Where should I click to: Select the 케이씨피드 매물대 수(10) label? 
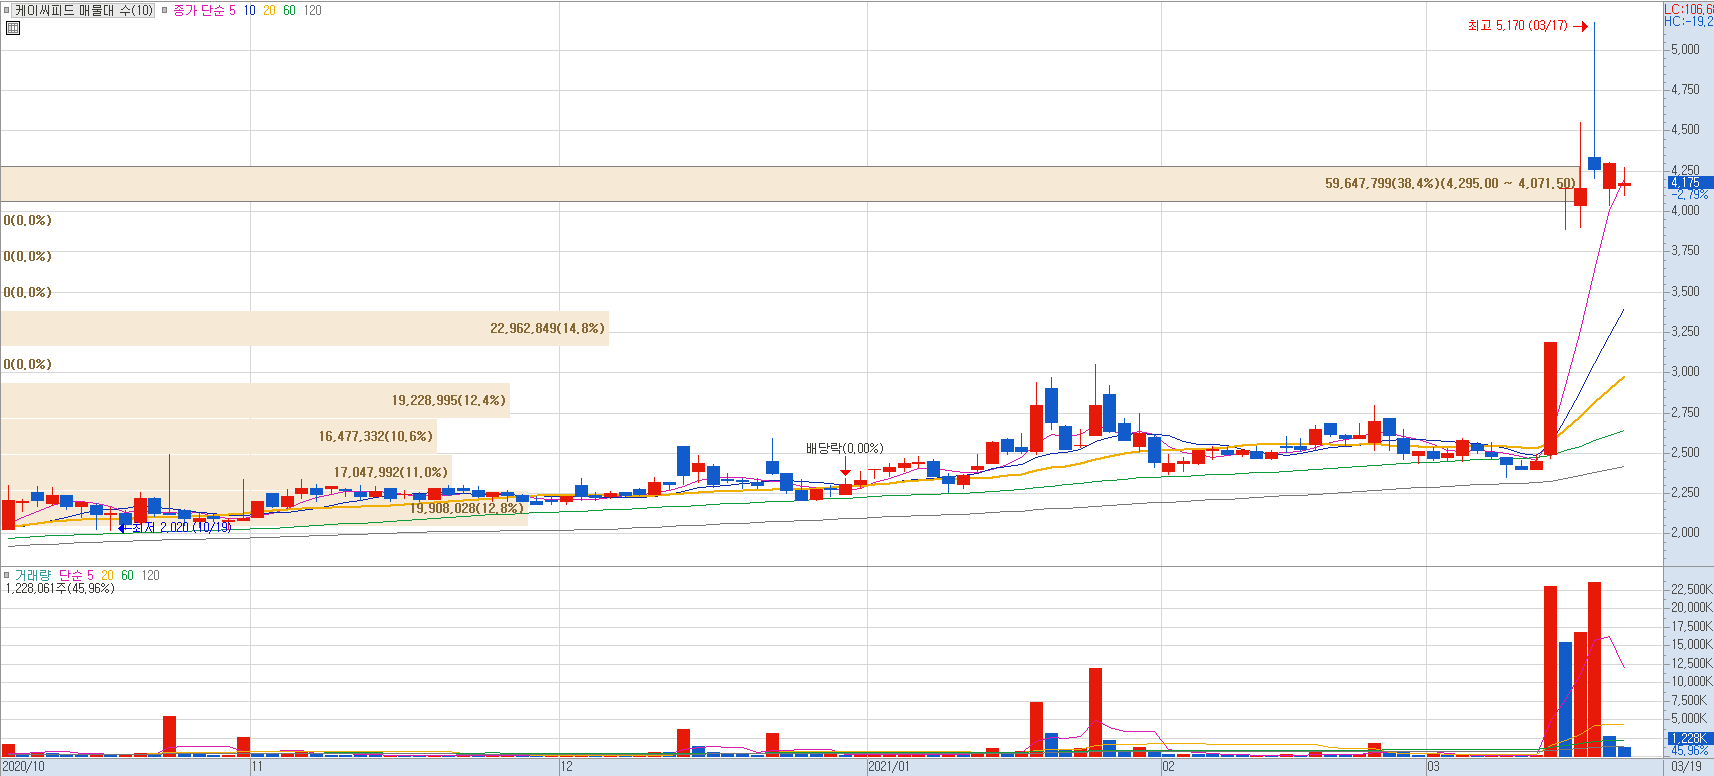pos(84,10)
